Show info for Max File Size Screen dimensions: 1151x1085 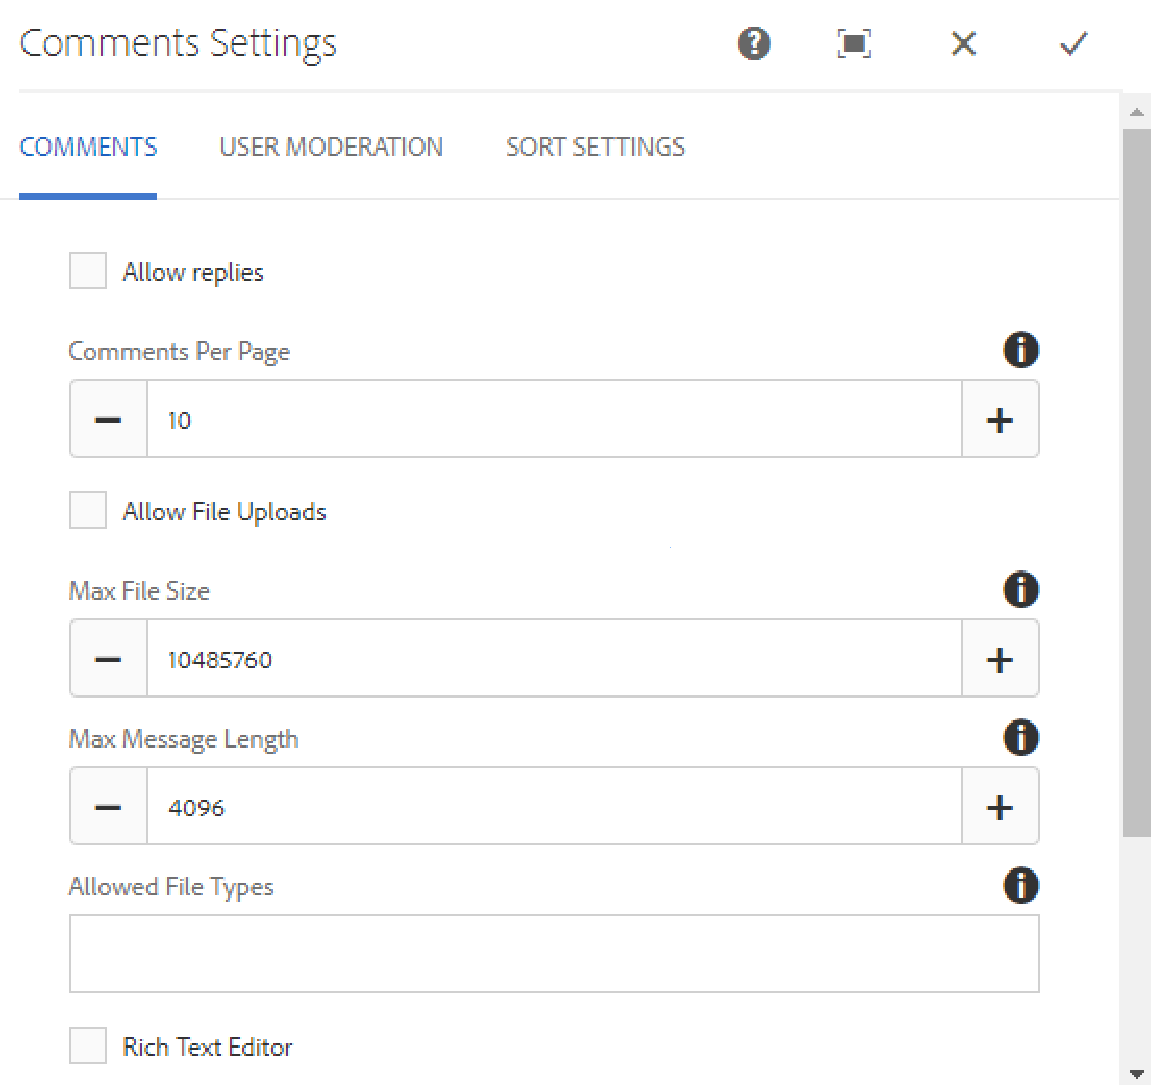click(x=1020, y=590)
